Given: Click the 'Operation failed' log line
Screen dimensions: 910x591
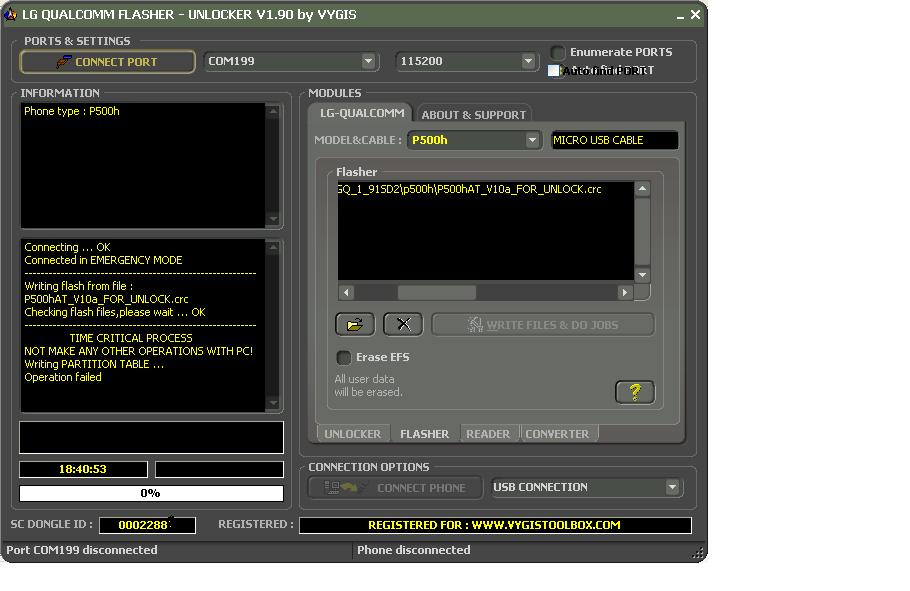Looking at the screenshot, I should [x=63, y=377].
